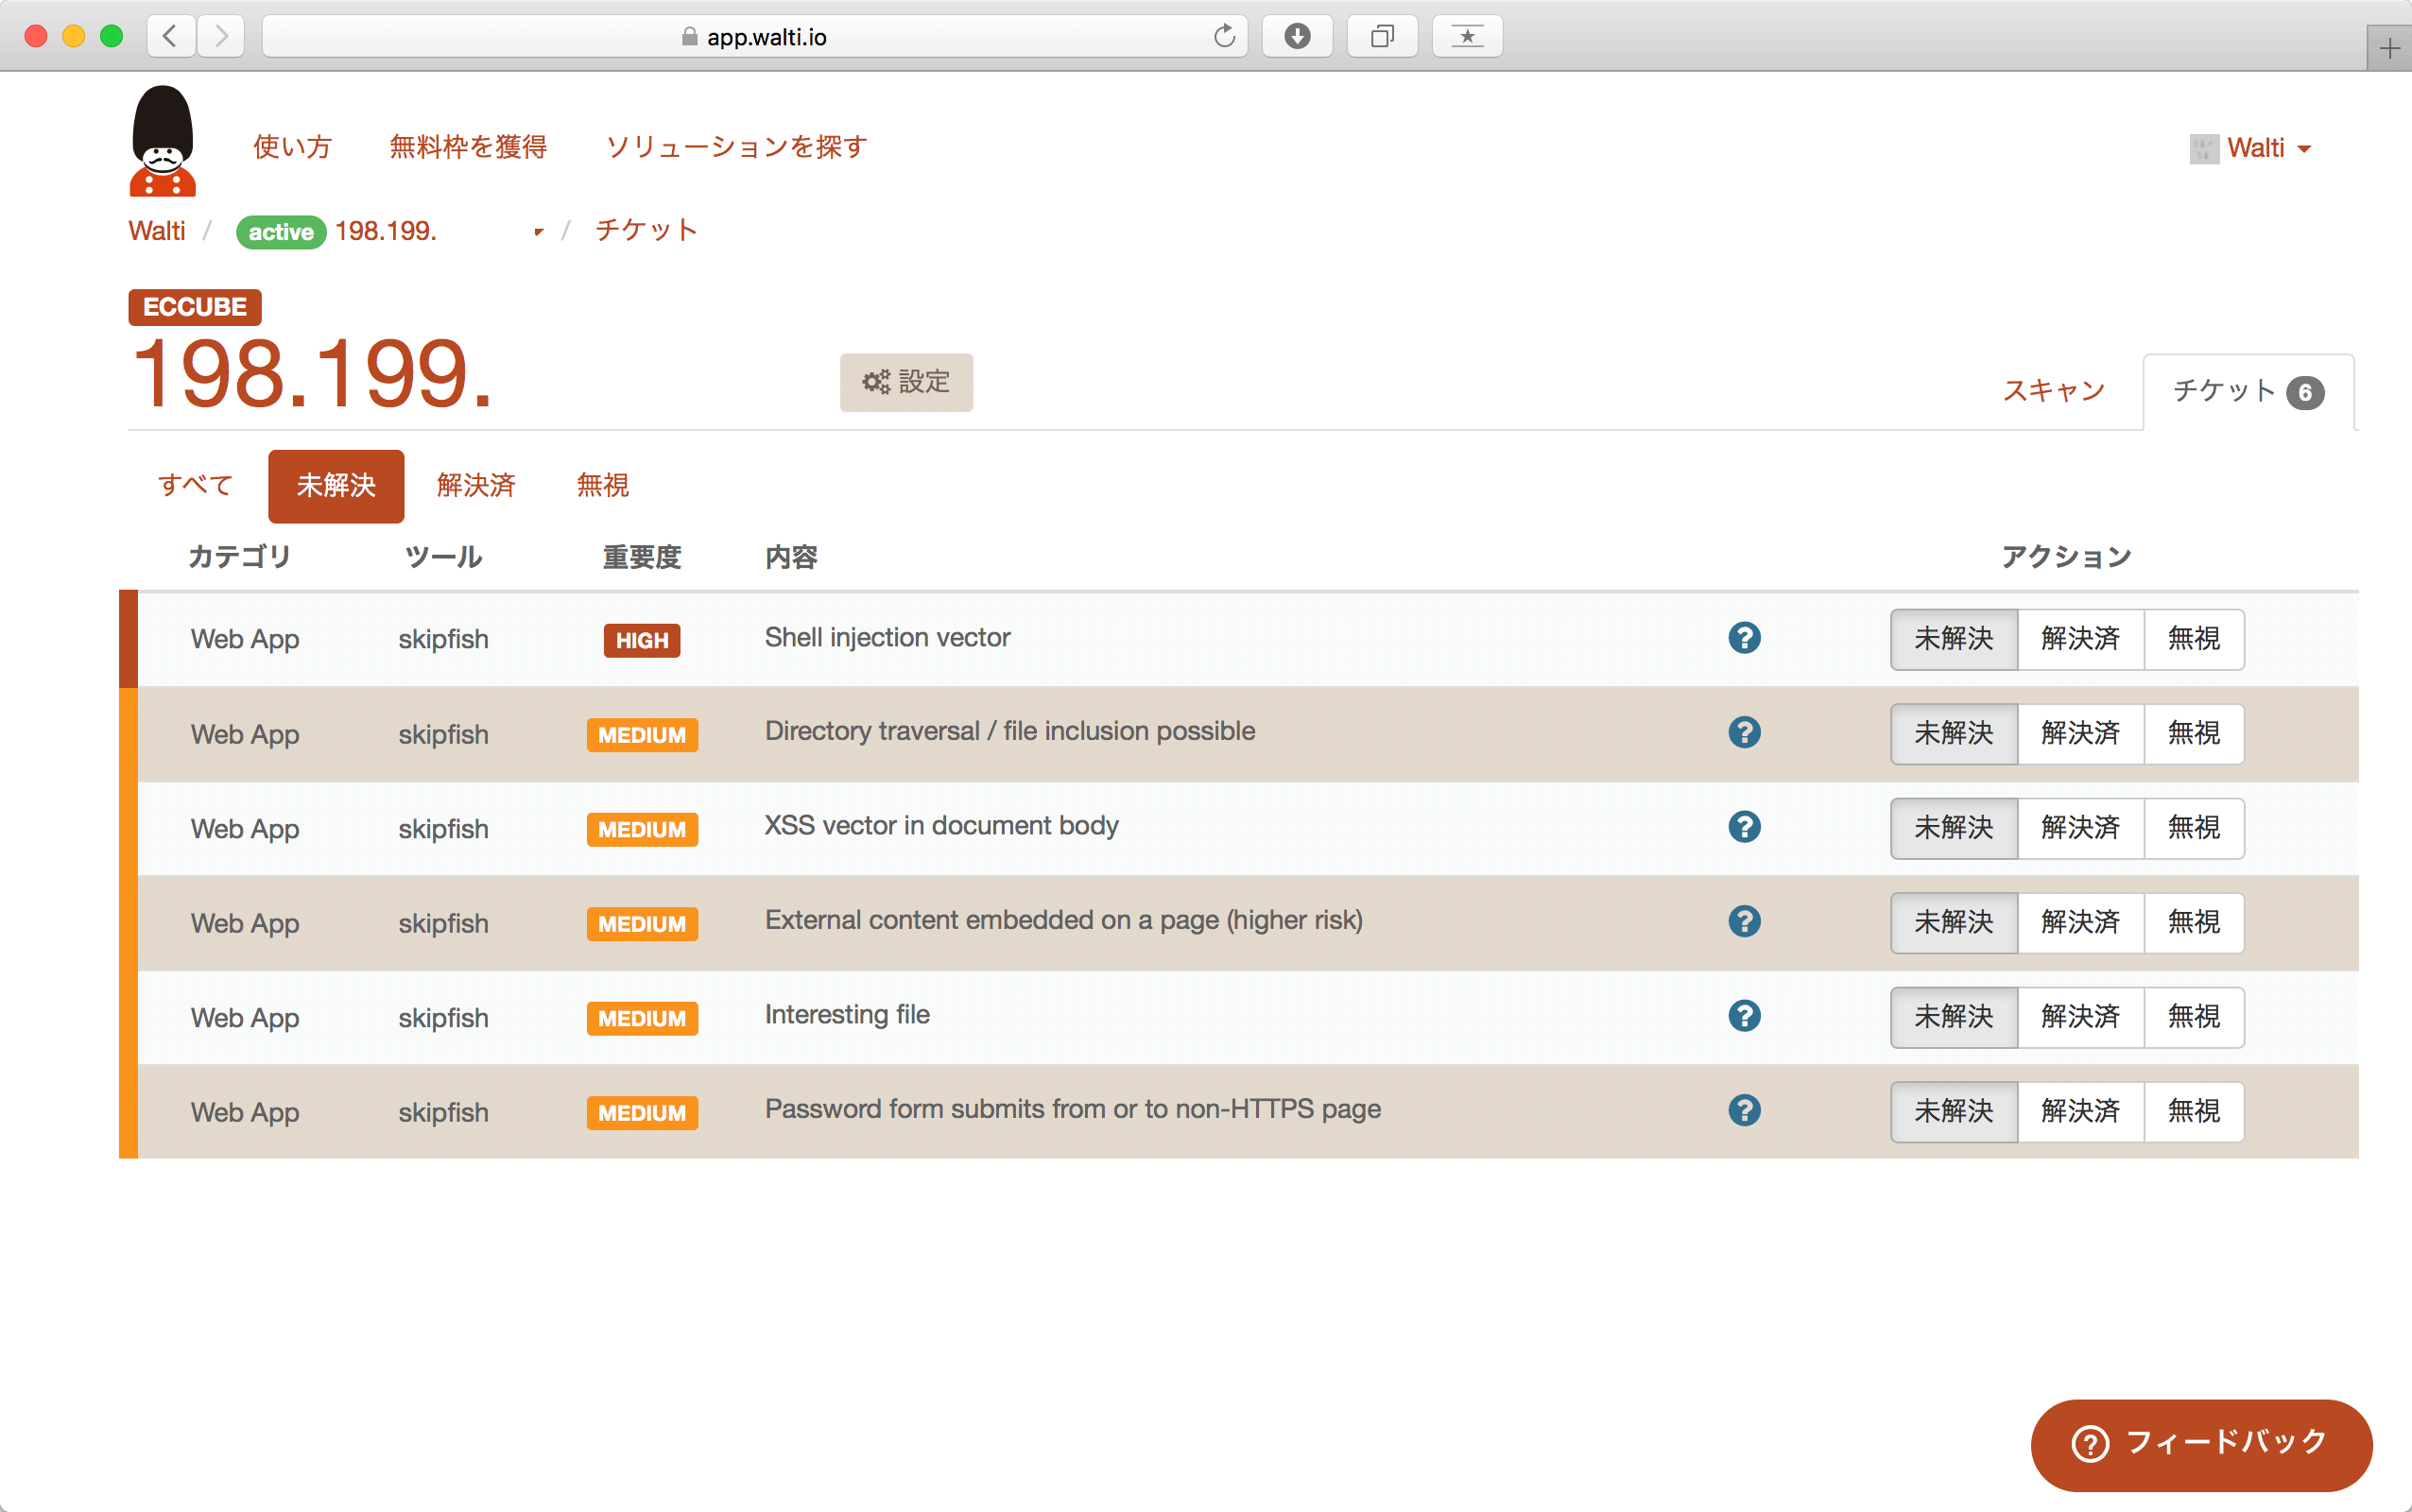Viewport: 2412px width, 1512px height.
Task: Open the フィードバック feedback button
Action: [2201, 1444]
